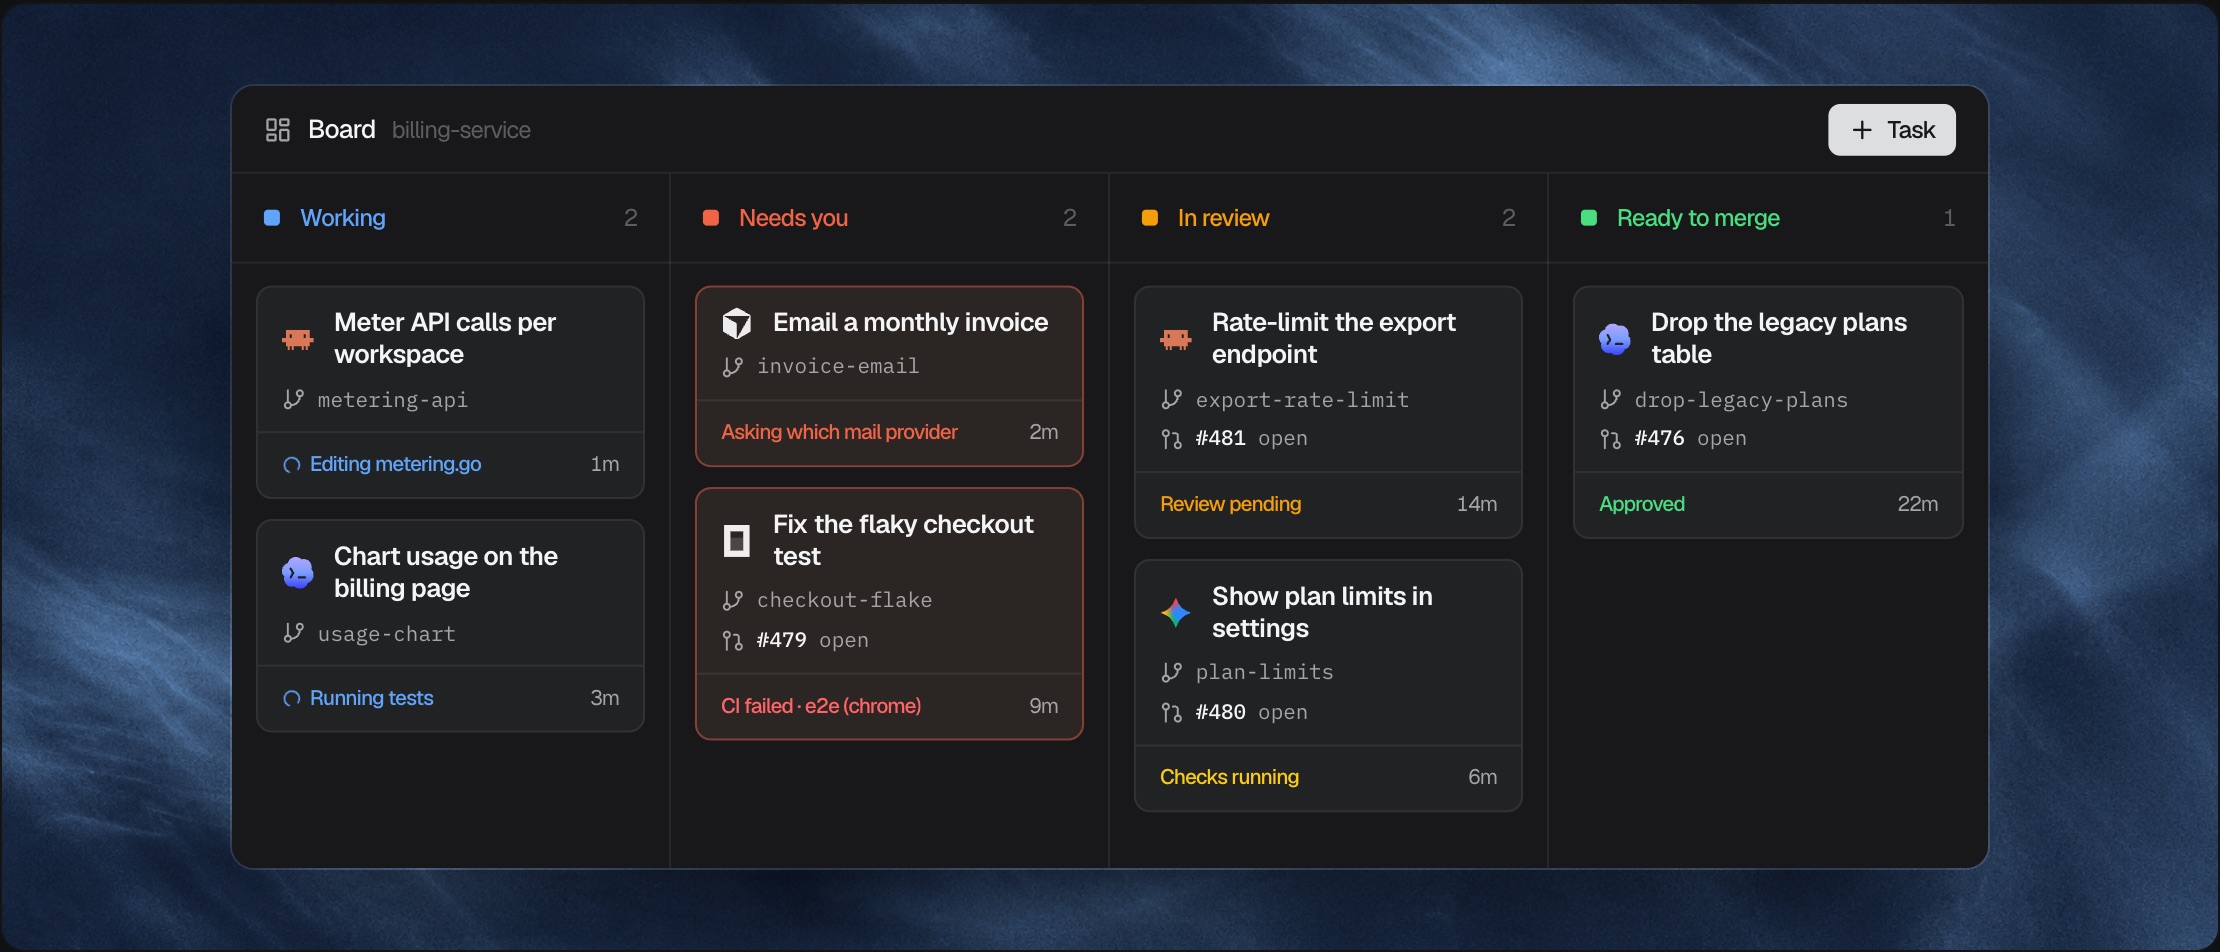The image size is (2220, 952).
Task: Click the spinner icon beside Running tests
Action: 292,699
